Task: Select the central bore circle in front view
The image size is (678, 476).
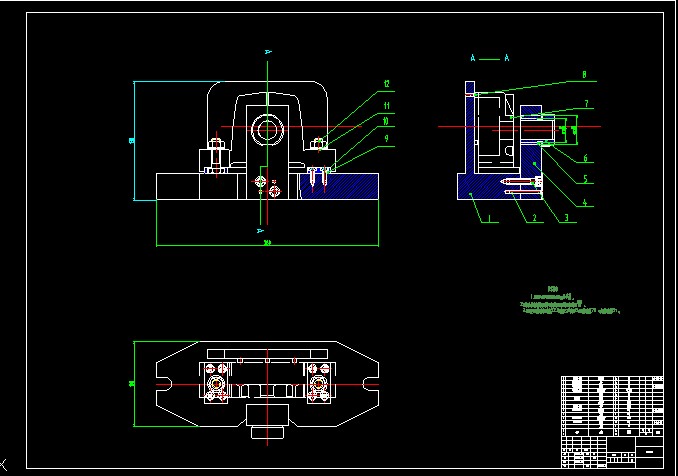Action: 267,130
